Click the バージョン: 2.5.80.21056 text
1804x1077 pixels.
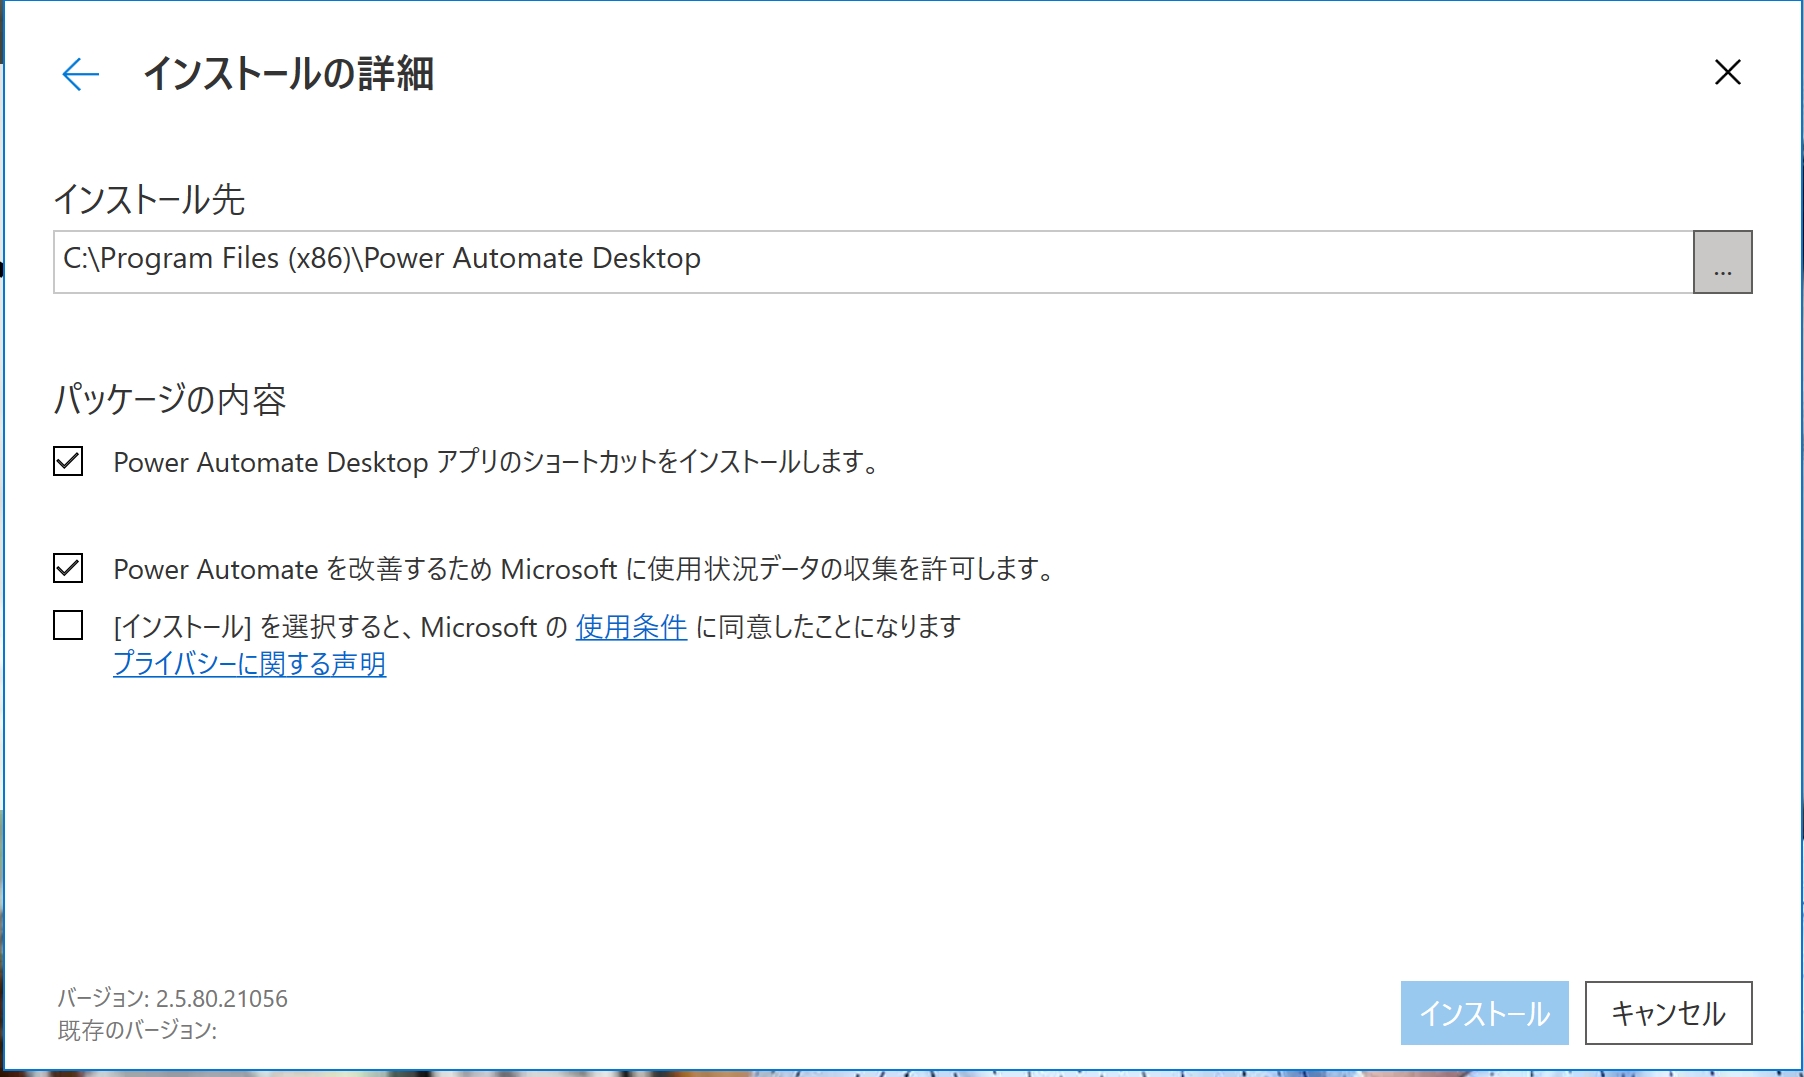tap(172, 998)
